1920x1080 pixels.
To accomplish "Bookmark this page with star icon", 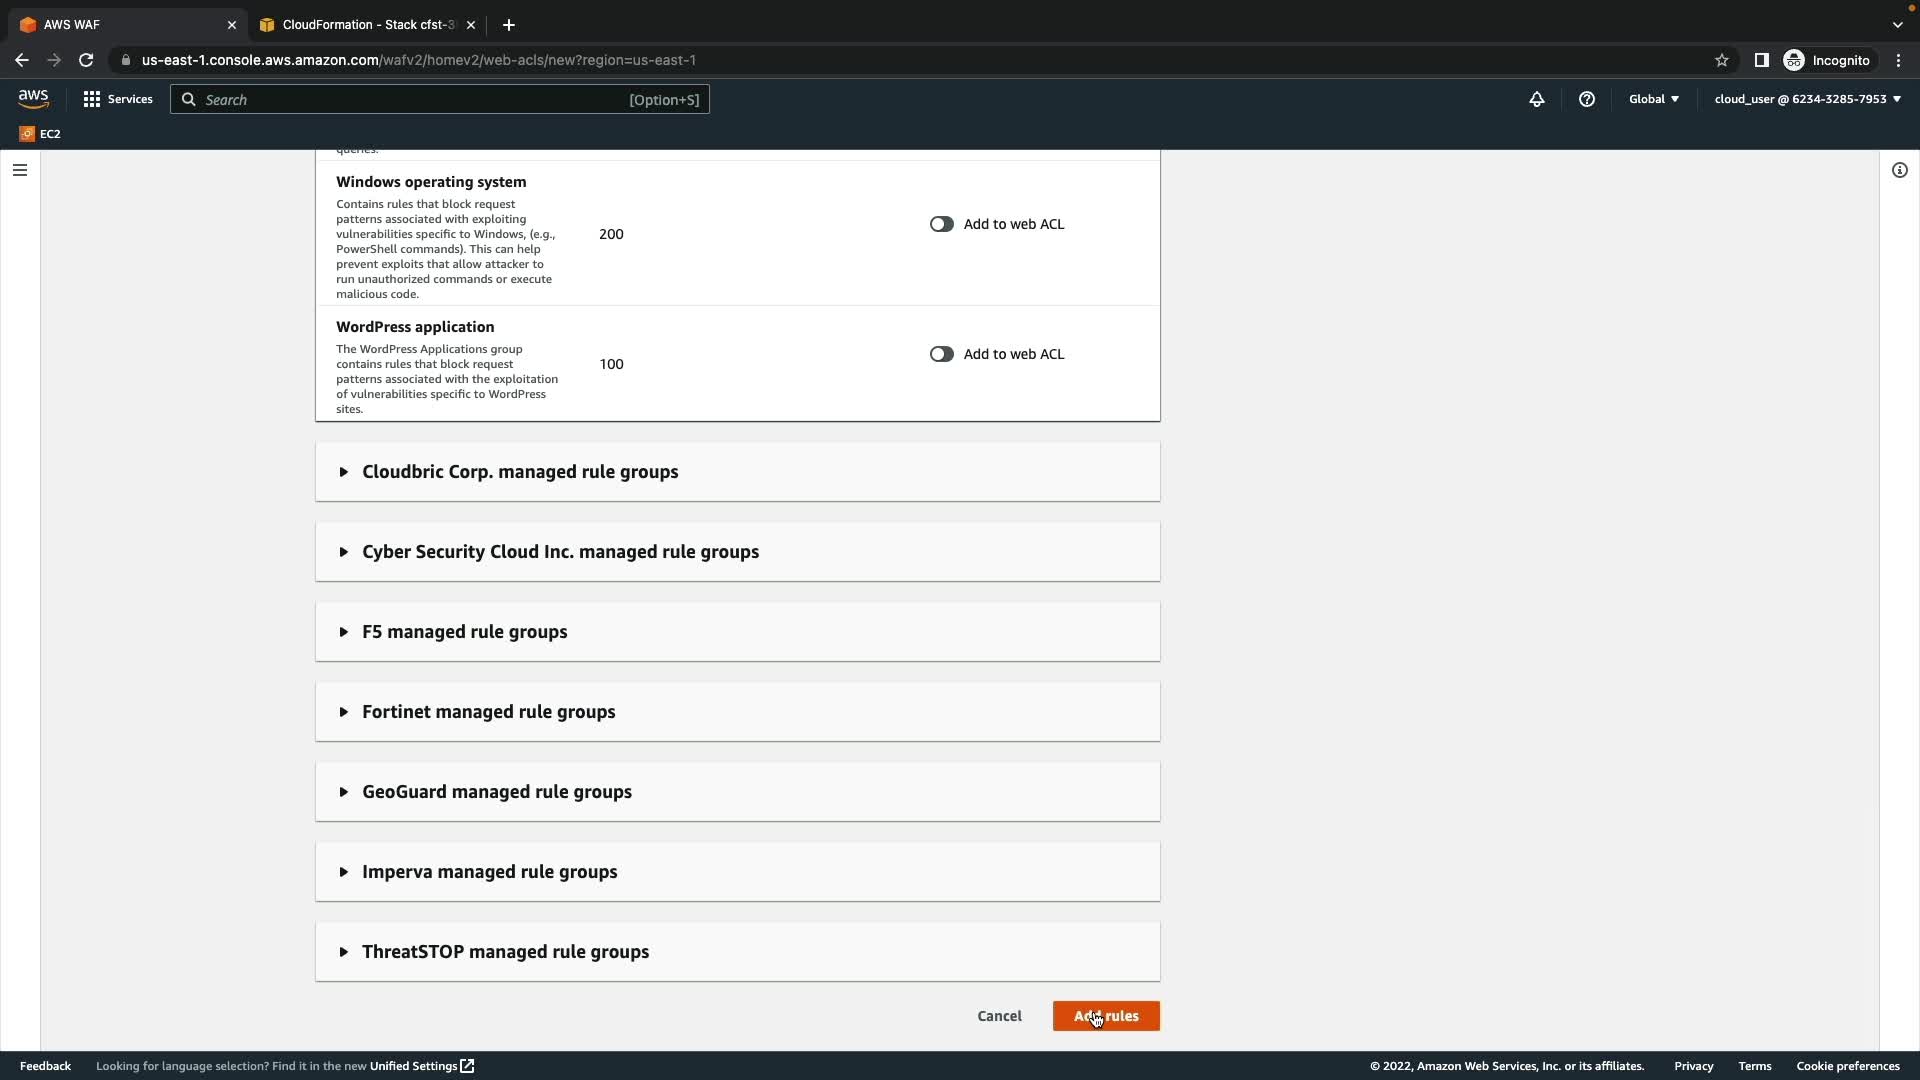I will click(x=1721, y=60).
